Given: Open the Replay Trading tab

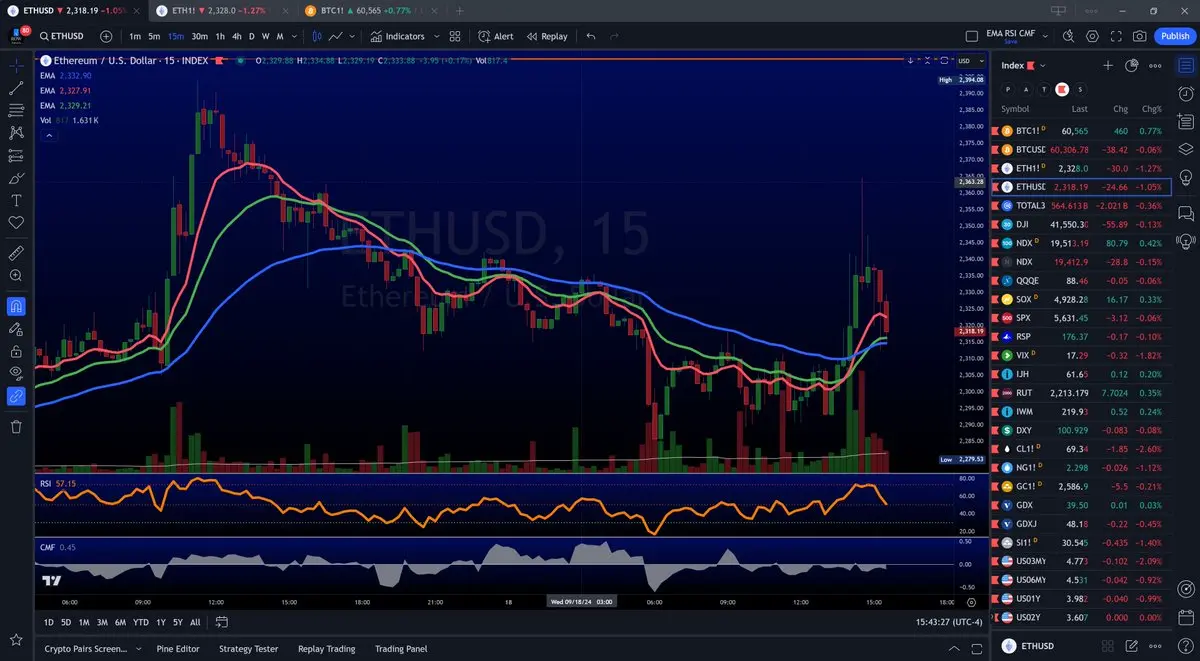Looking at the screenshot, I should 326,649.
